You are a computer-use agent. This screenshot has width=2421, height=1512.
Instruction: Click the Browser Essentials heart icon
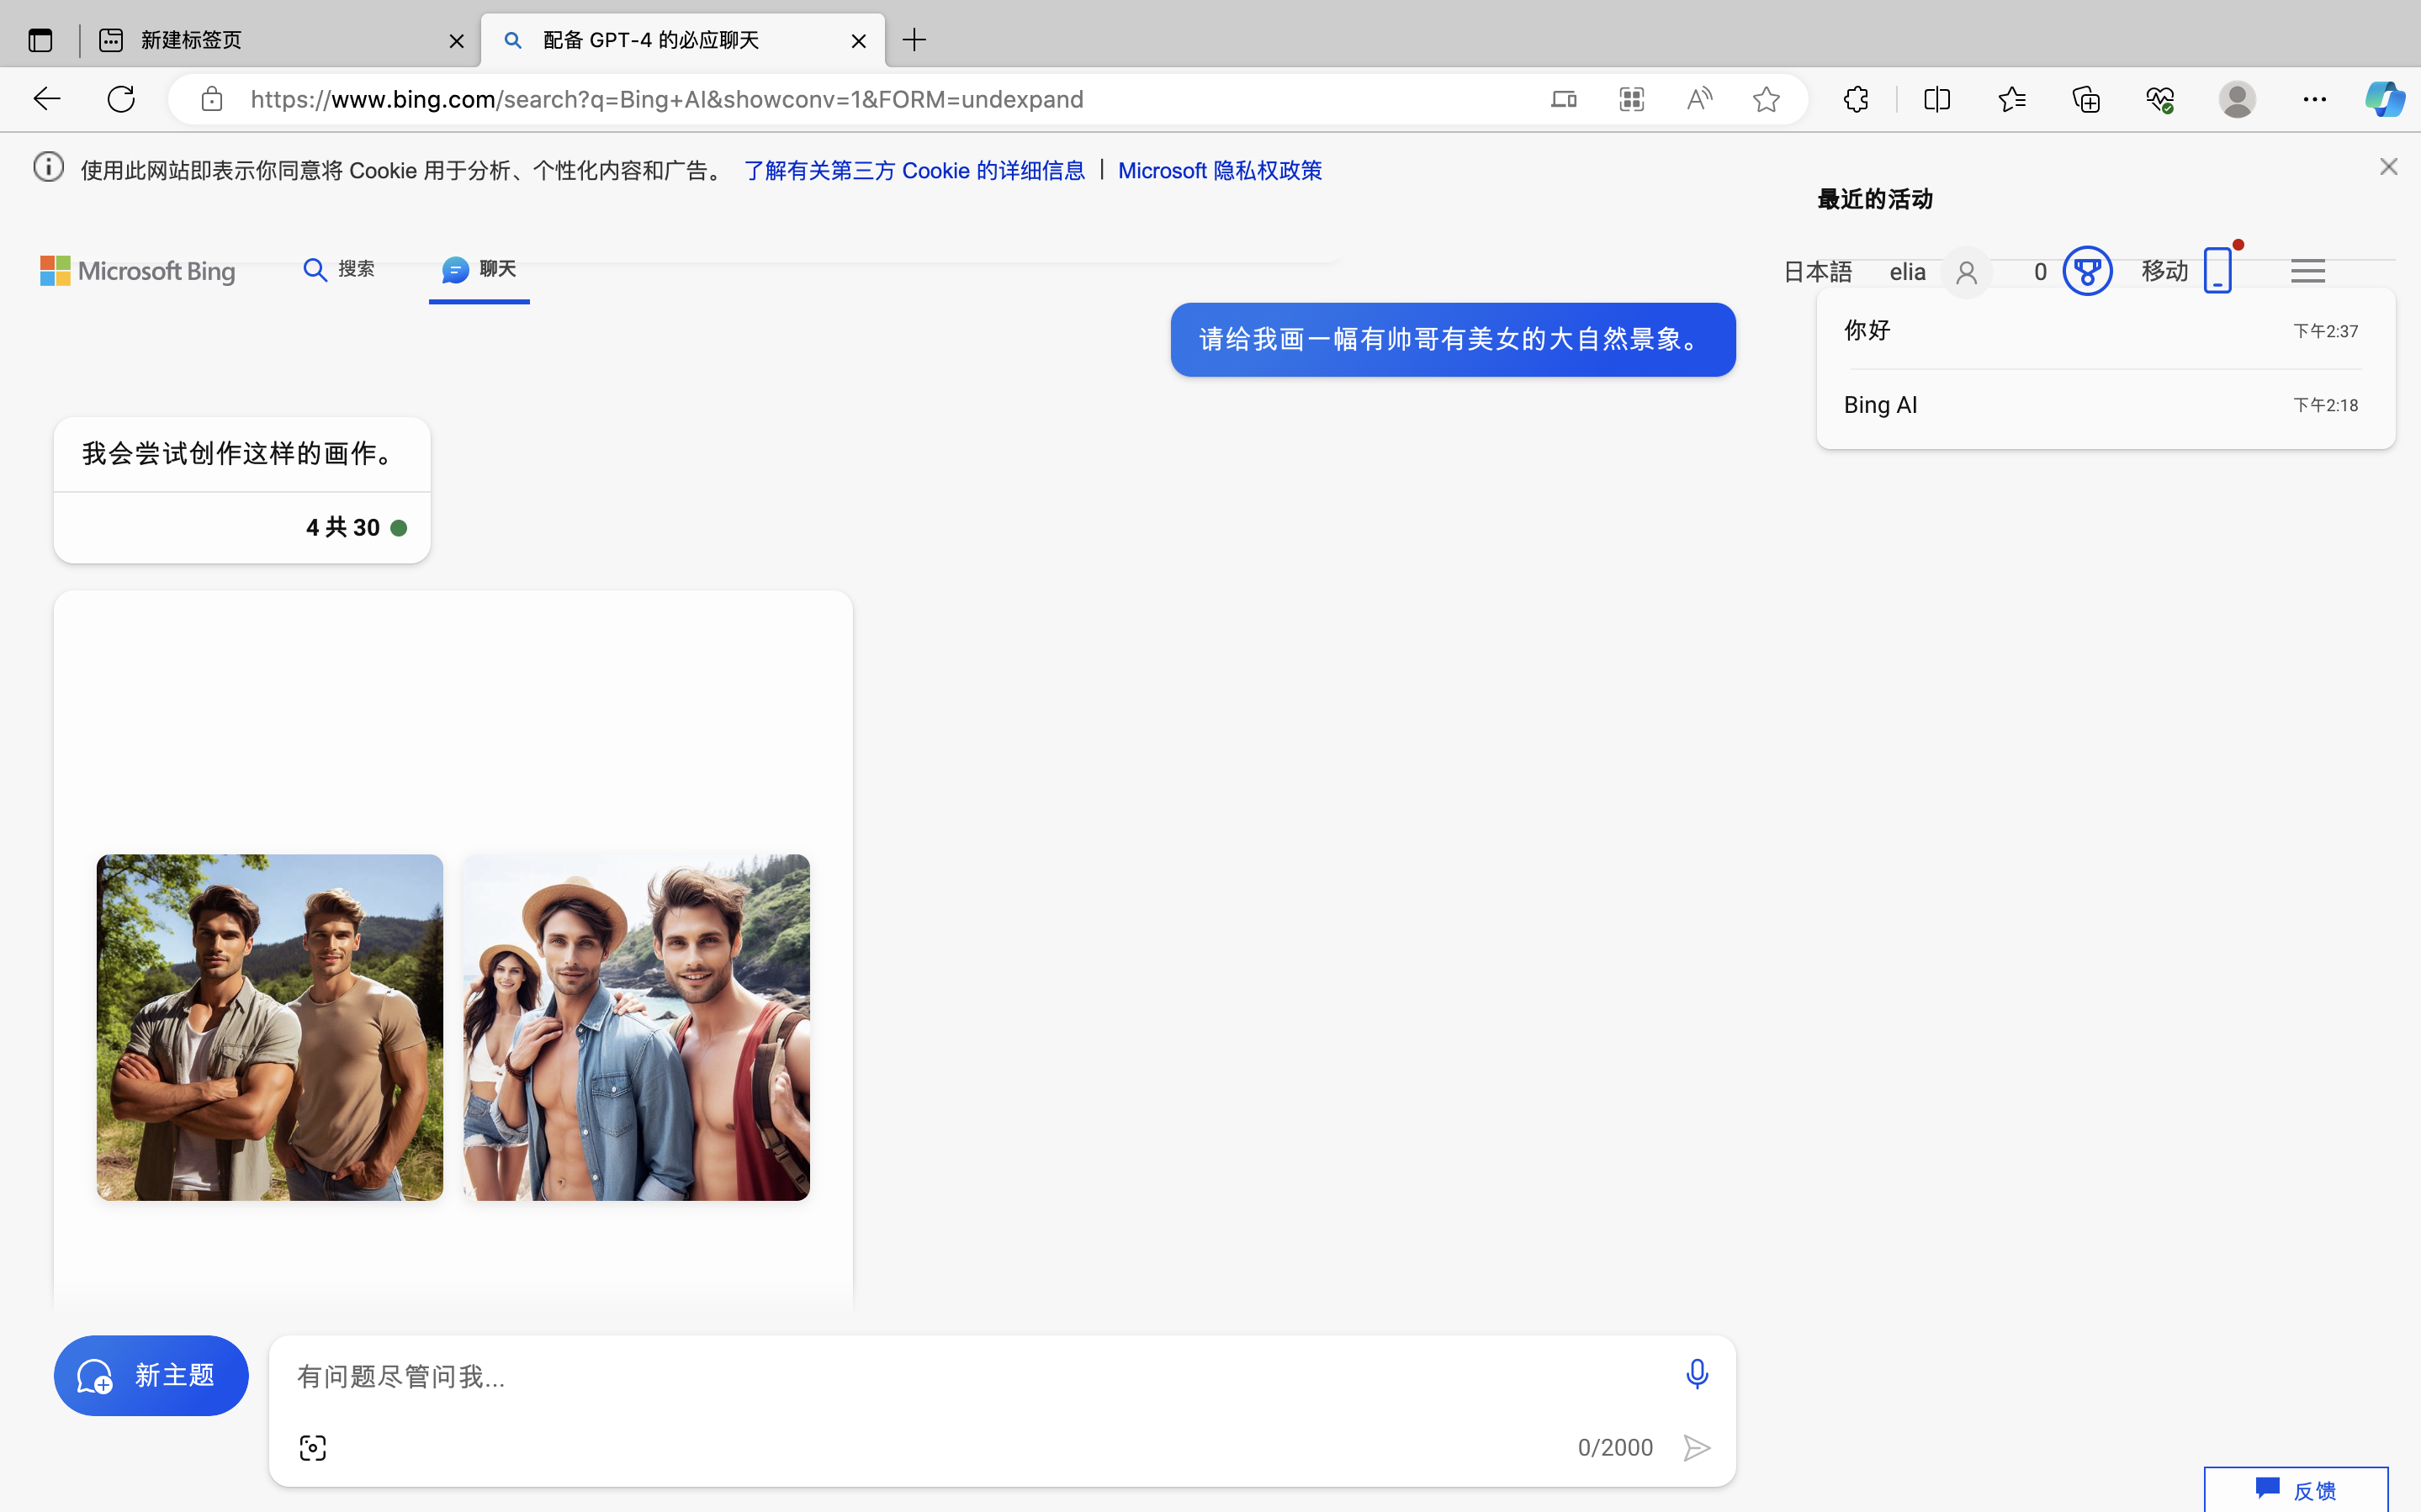tap(2160, 99)
